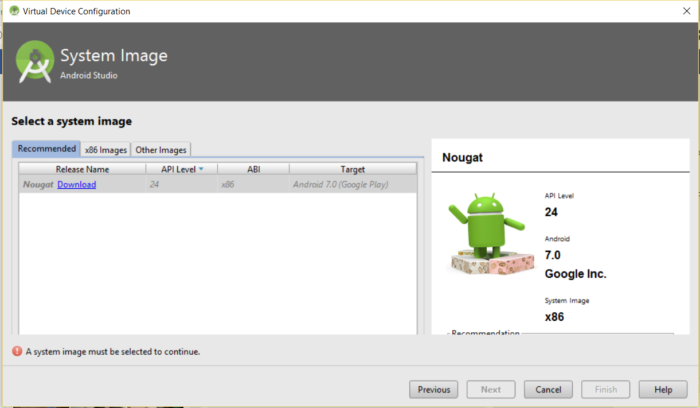Click the 7.0 Android version value

pyautogui.click(x=553, y=255)
